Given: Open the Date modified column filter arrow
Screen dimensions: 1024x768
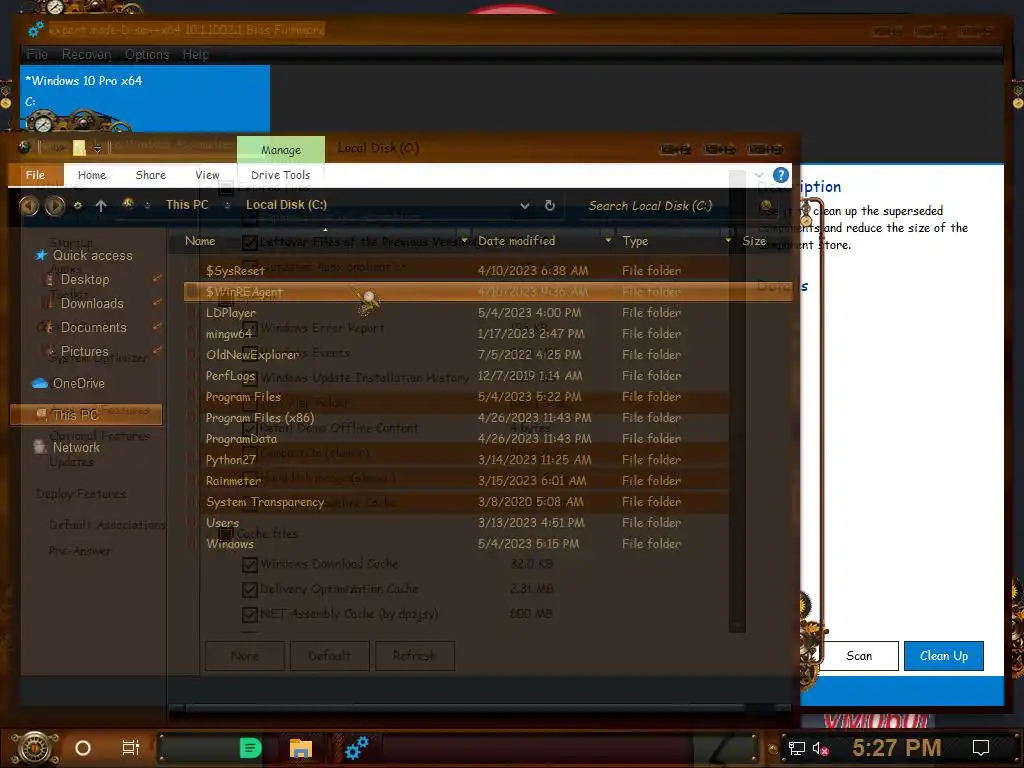Looking at the screenshot, I should point(608,240).
